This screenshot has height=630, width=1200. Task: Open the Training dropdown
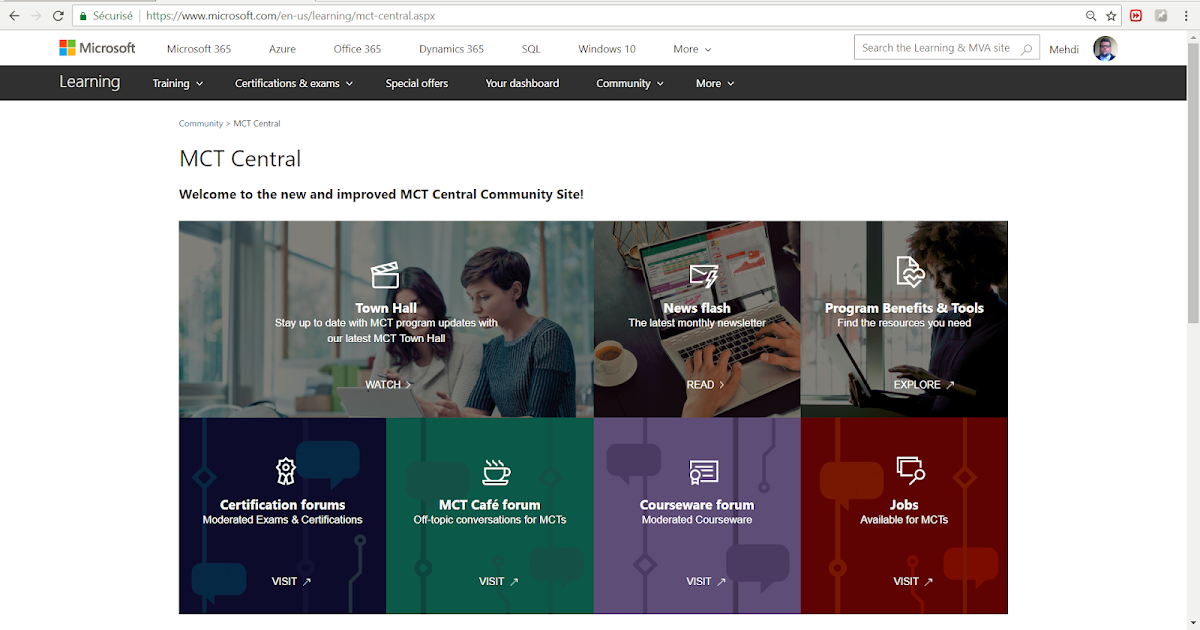click(x=177, y=83)
